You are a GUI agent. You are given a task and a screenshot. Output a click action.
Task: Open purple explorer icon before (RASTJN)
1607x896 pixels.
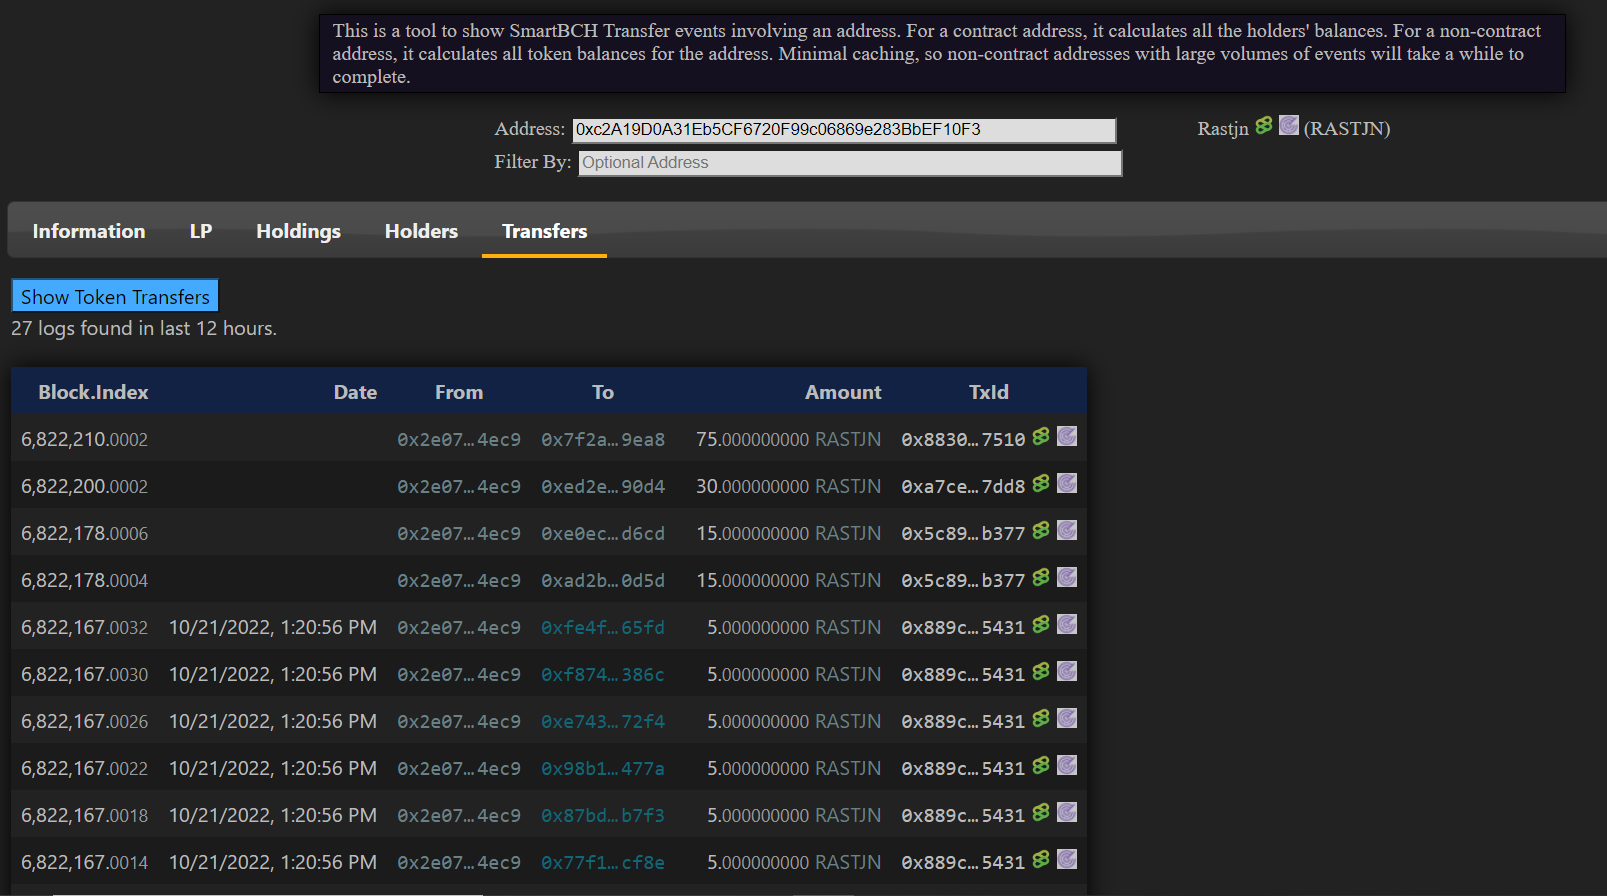click(1289, 125)
